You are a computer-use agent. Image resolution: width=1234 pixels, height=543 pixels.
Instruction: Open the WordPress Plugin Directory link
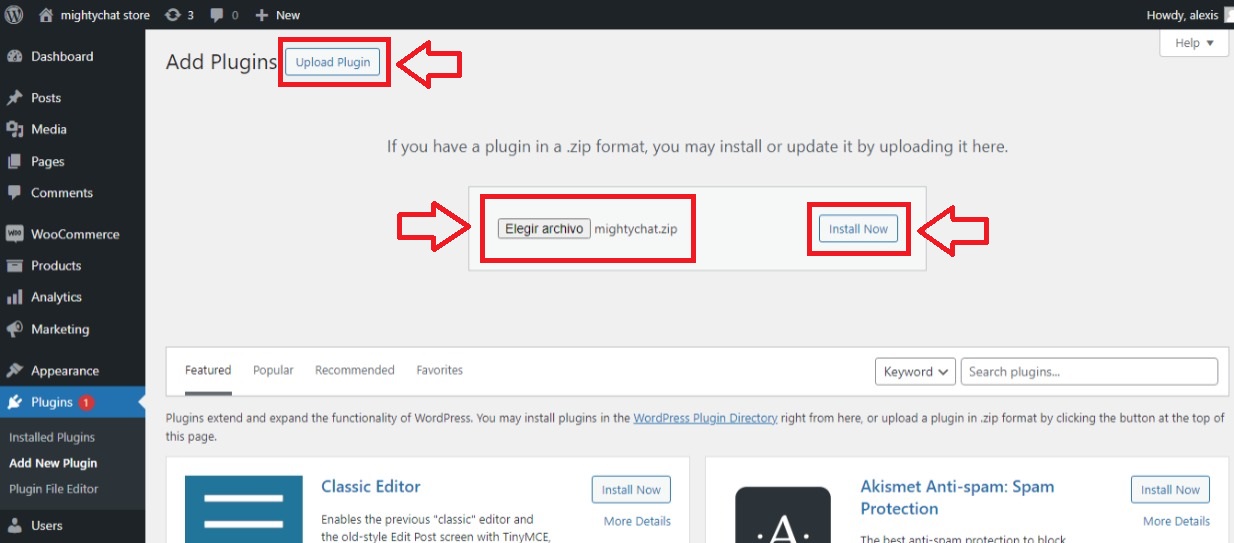pyautogui.click(x=705, y=418)
